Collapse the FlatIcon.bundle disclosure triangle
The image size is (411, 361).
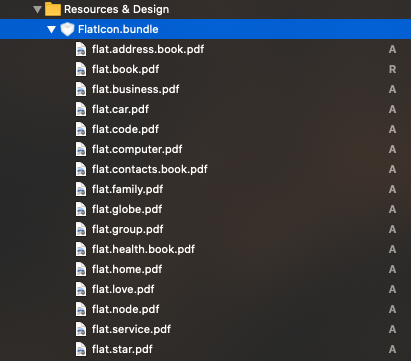pos(51,29)
